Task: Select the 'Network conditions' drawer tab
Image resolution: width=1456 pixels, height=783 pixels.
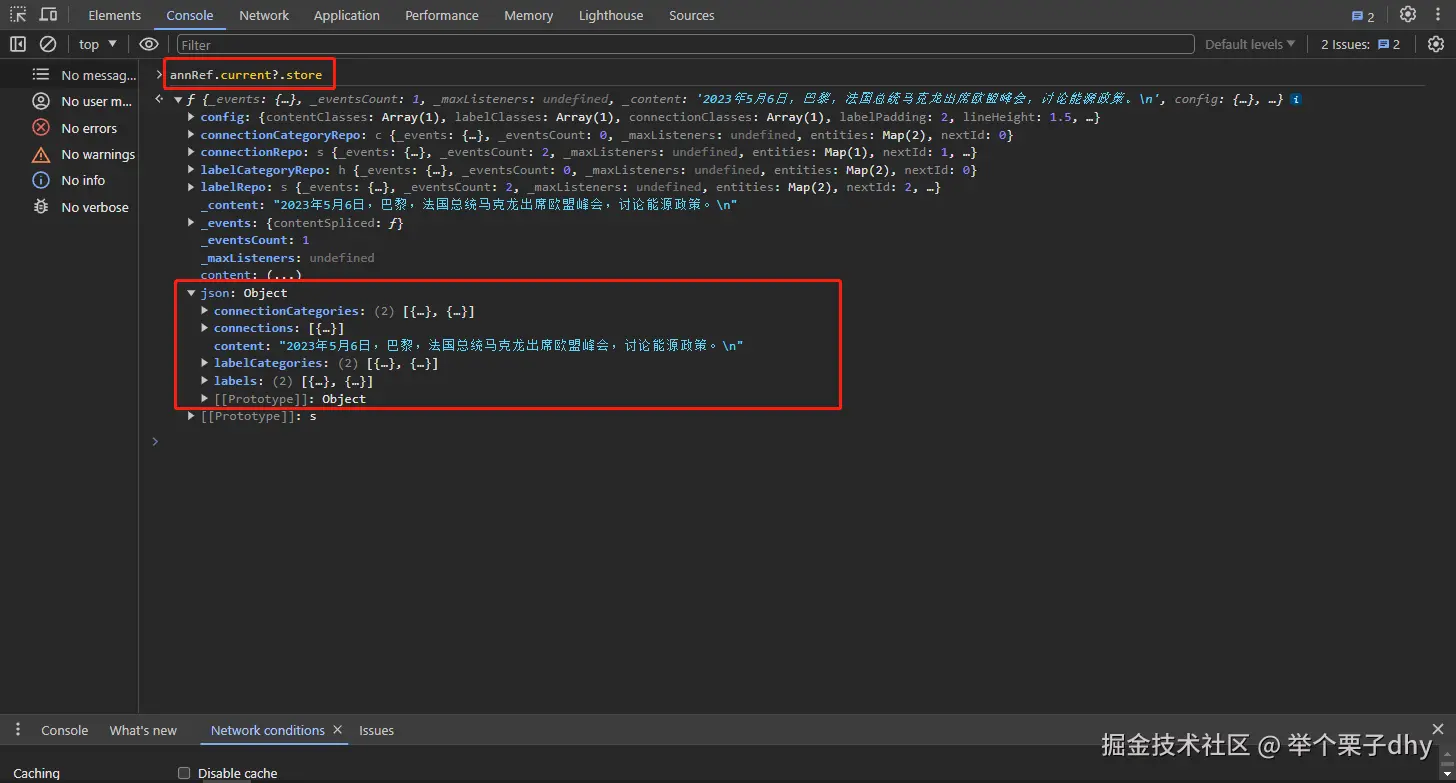Action: pos(268,730)
